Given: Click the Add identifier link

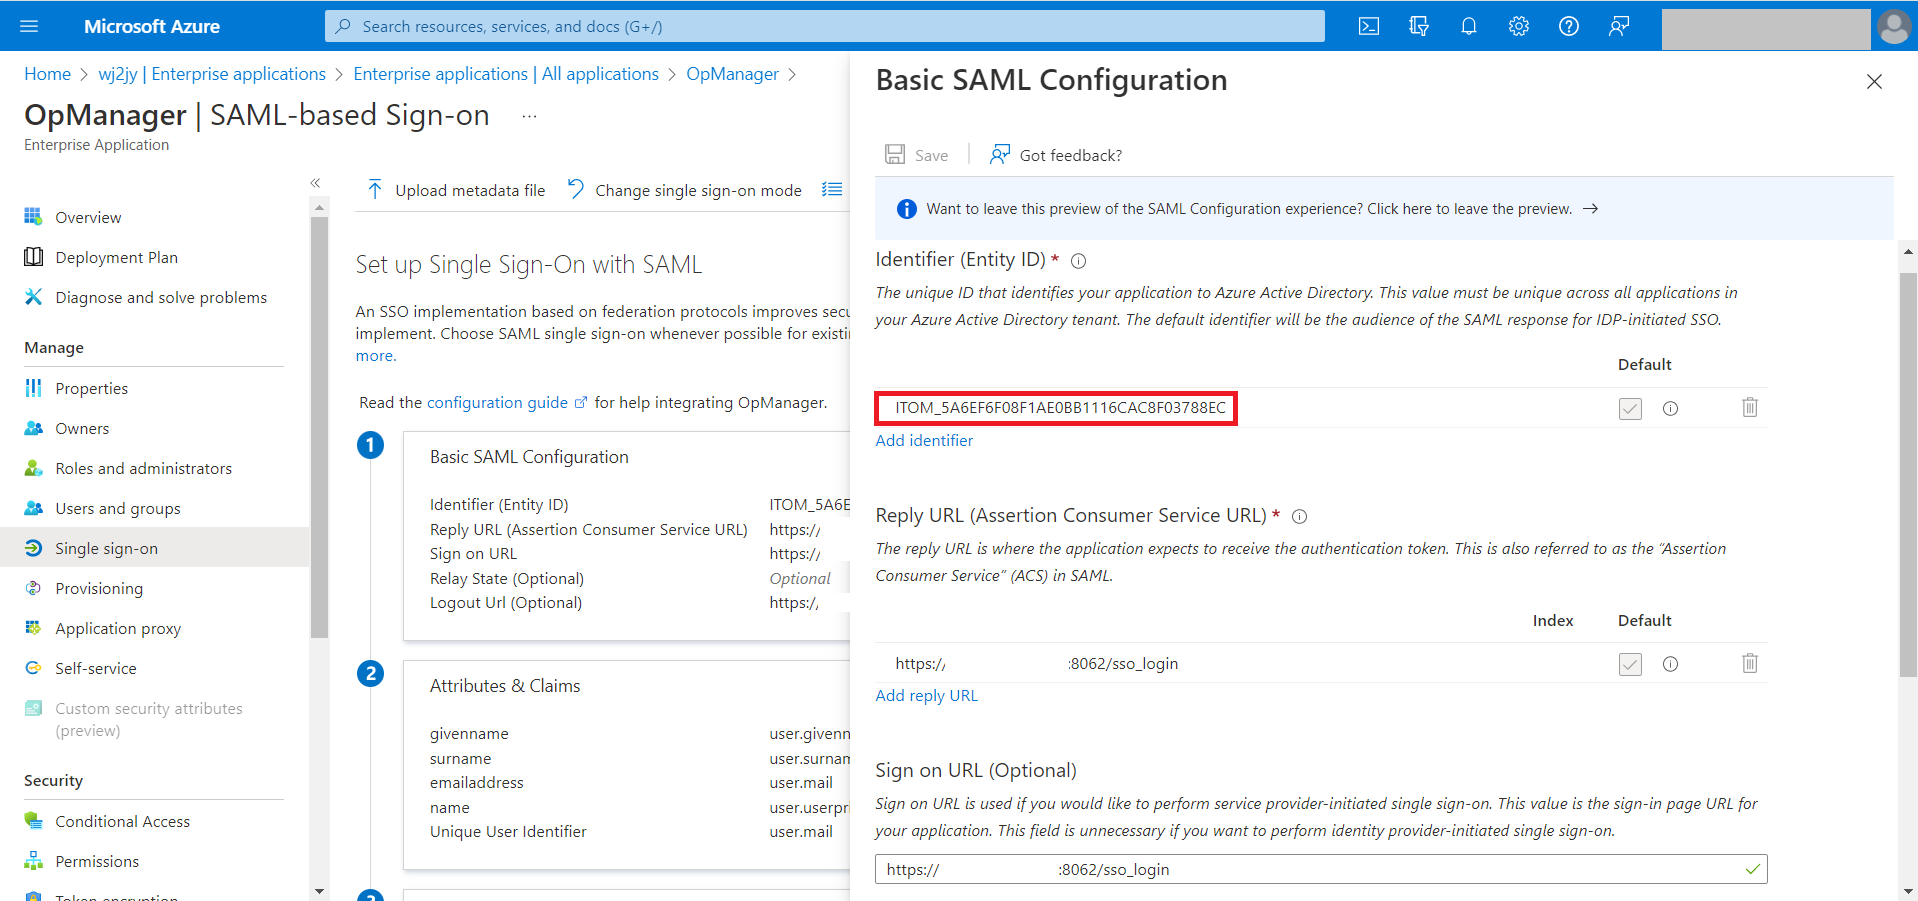Looking at the screenshot, I should click(x=924, y=440).
